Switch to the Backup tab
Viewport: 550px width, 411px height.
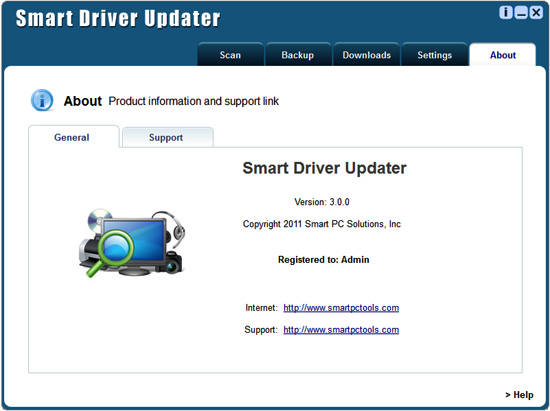298,55
